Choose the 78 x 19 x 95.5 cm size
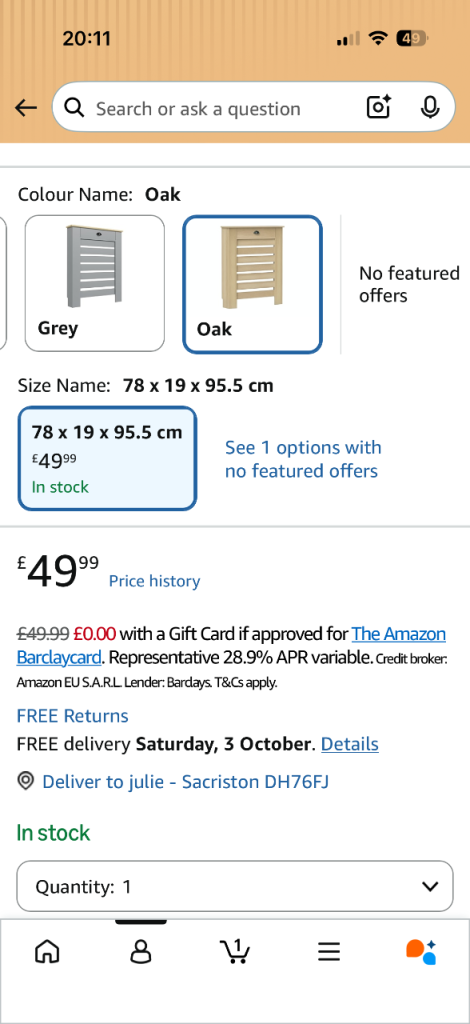 [107, 458]
